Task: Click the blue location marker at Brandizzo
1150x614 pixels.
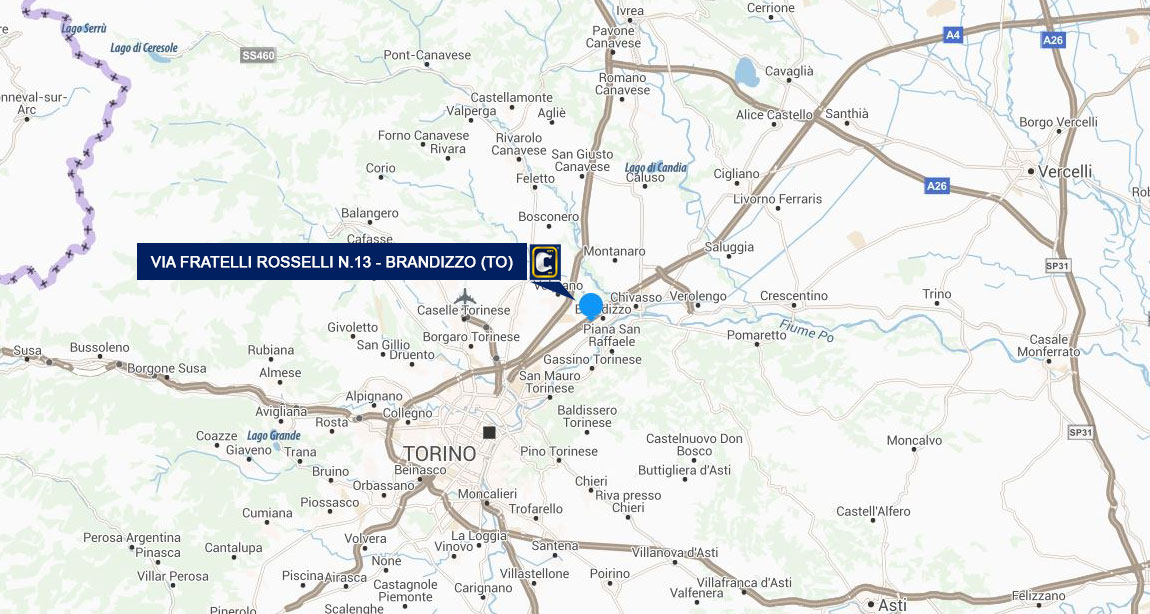Action: click(590, 306)
